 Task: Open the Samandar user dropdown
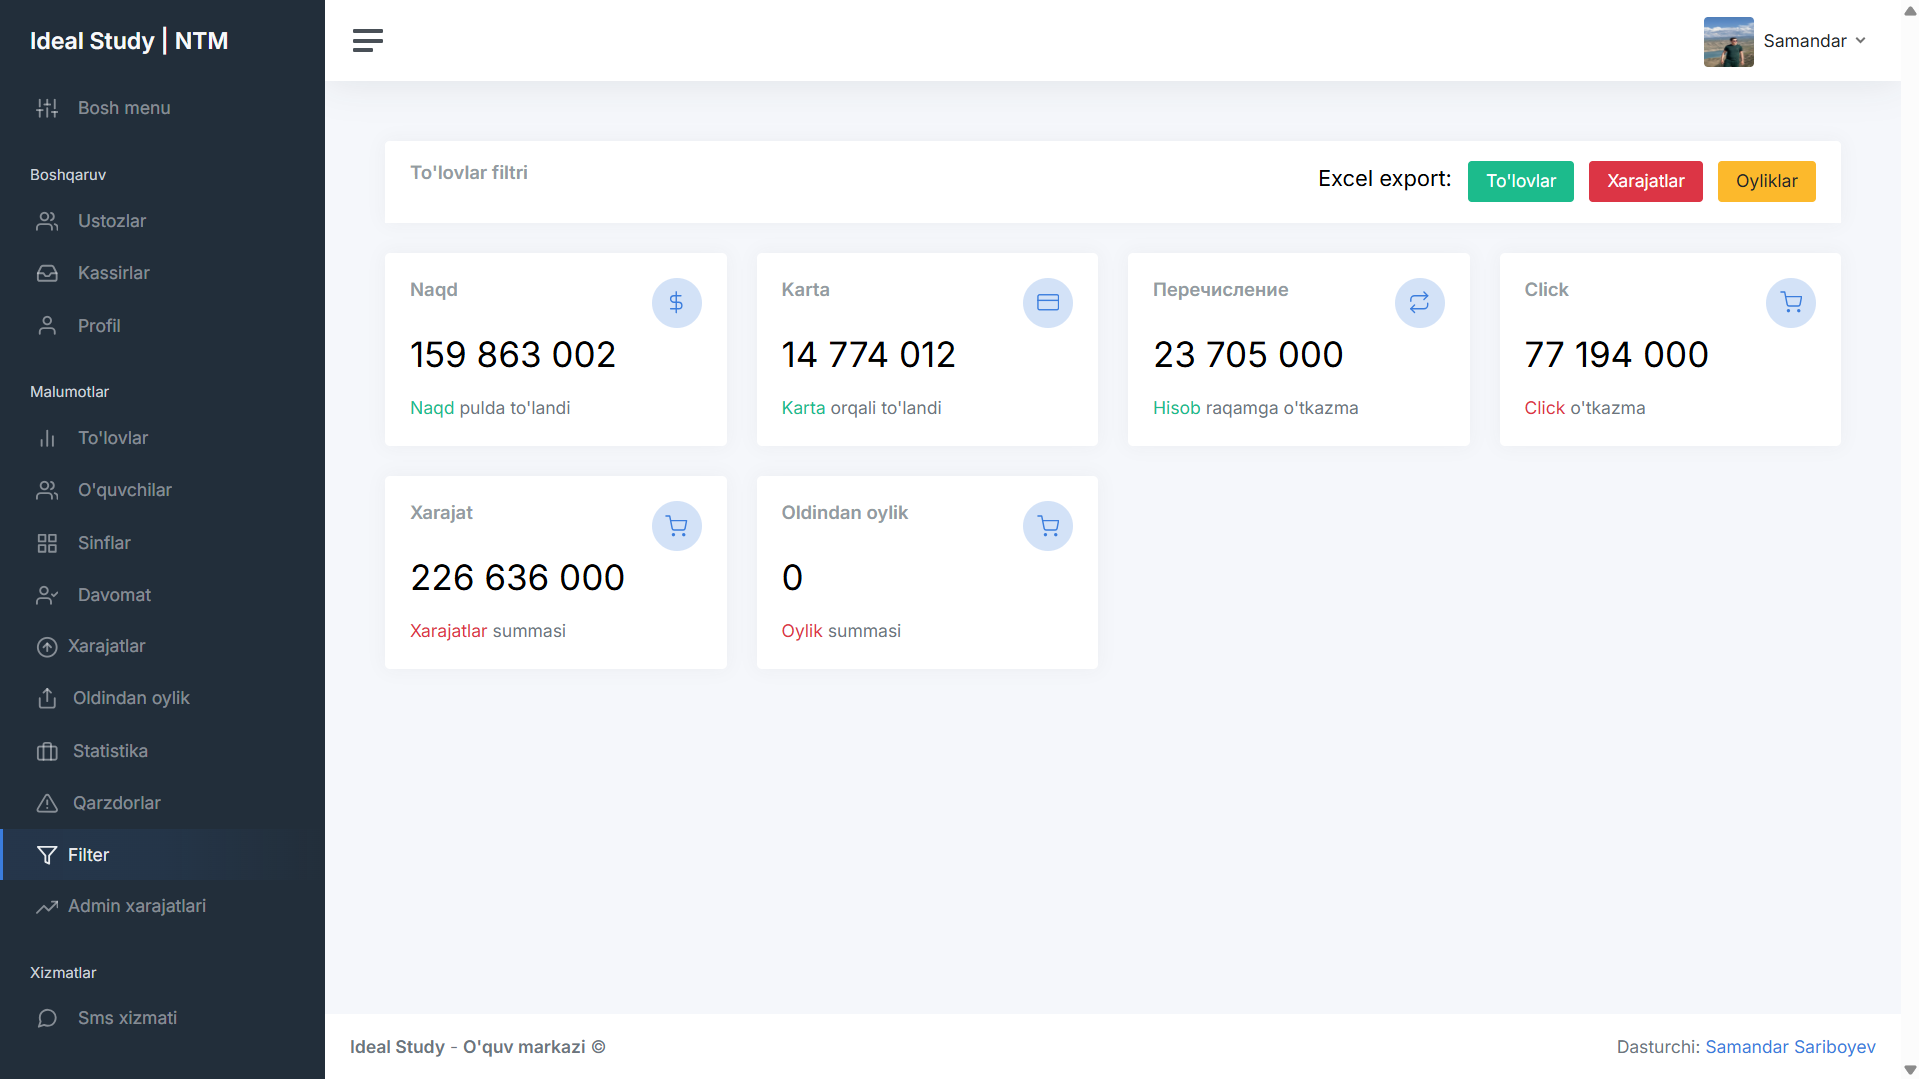tap(1814, 41)
